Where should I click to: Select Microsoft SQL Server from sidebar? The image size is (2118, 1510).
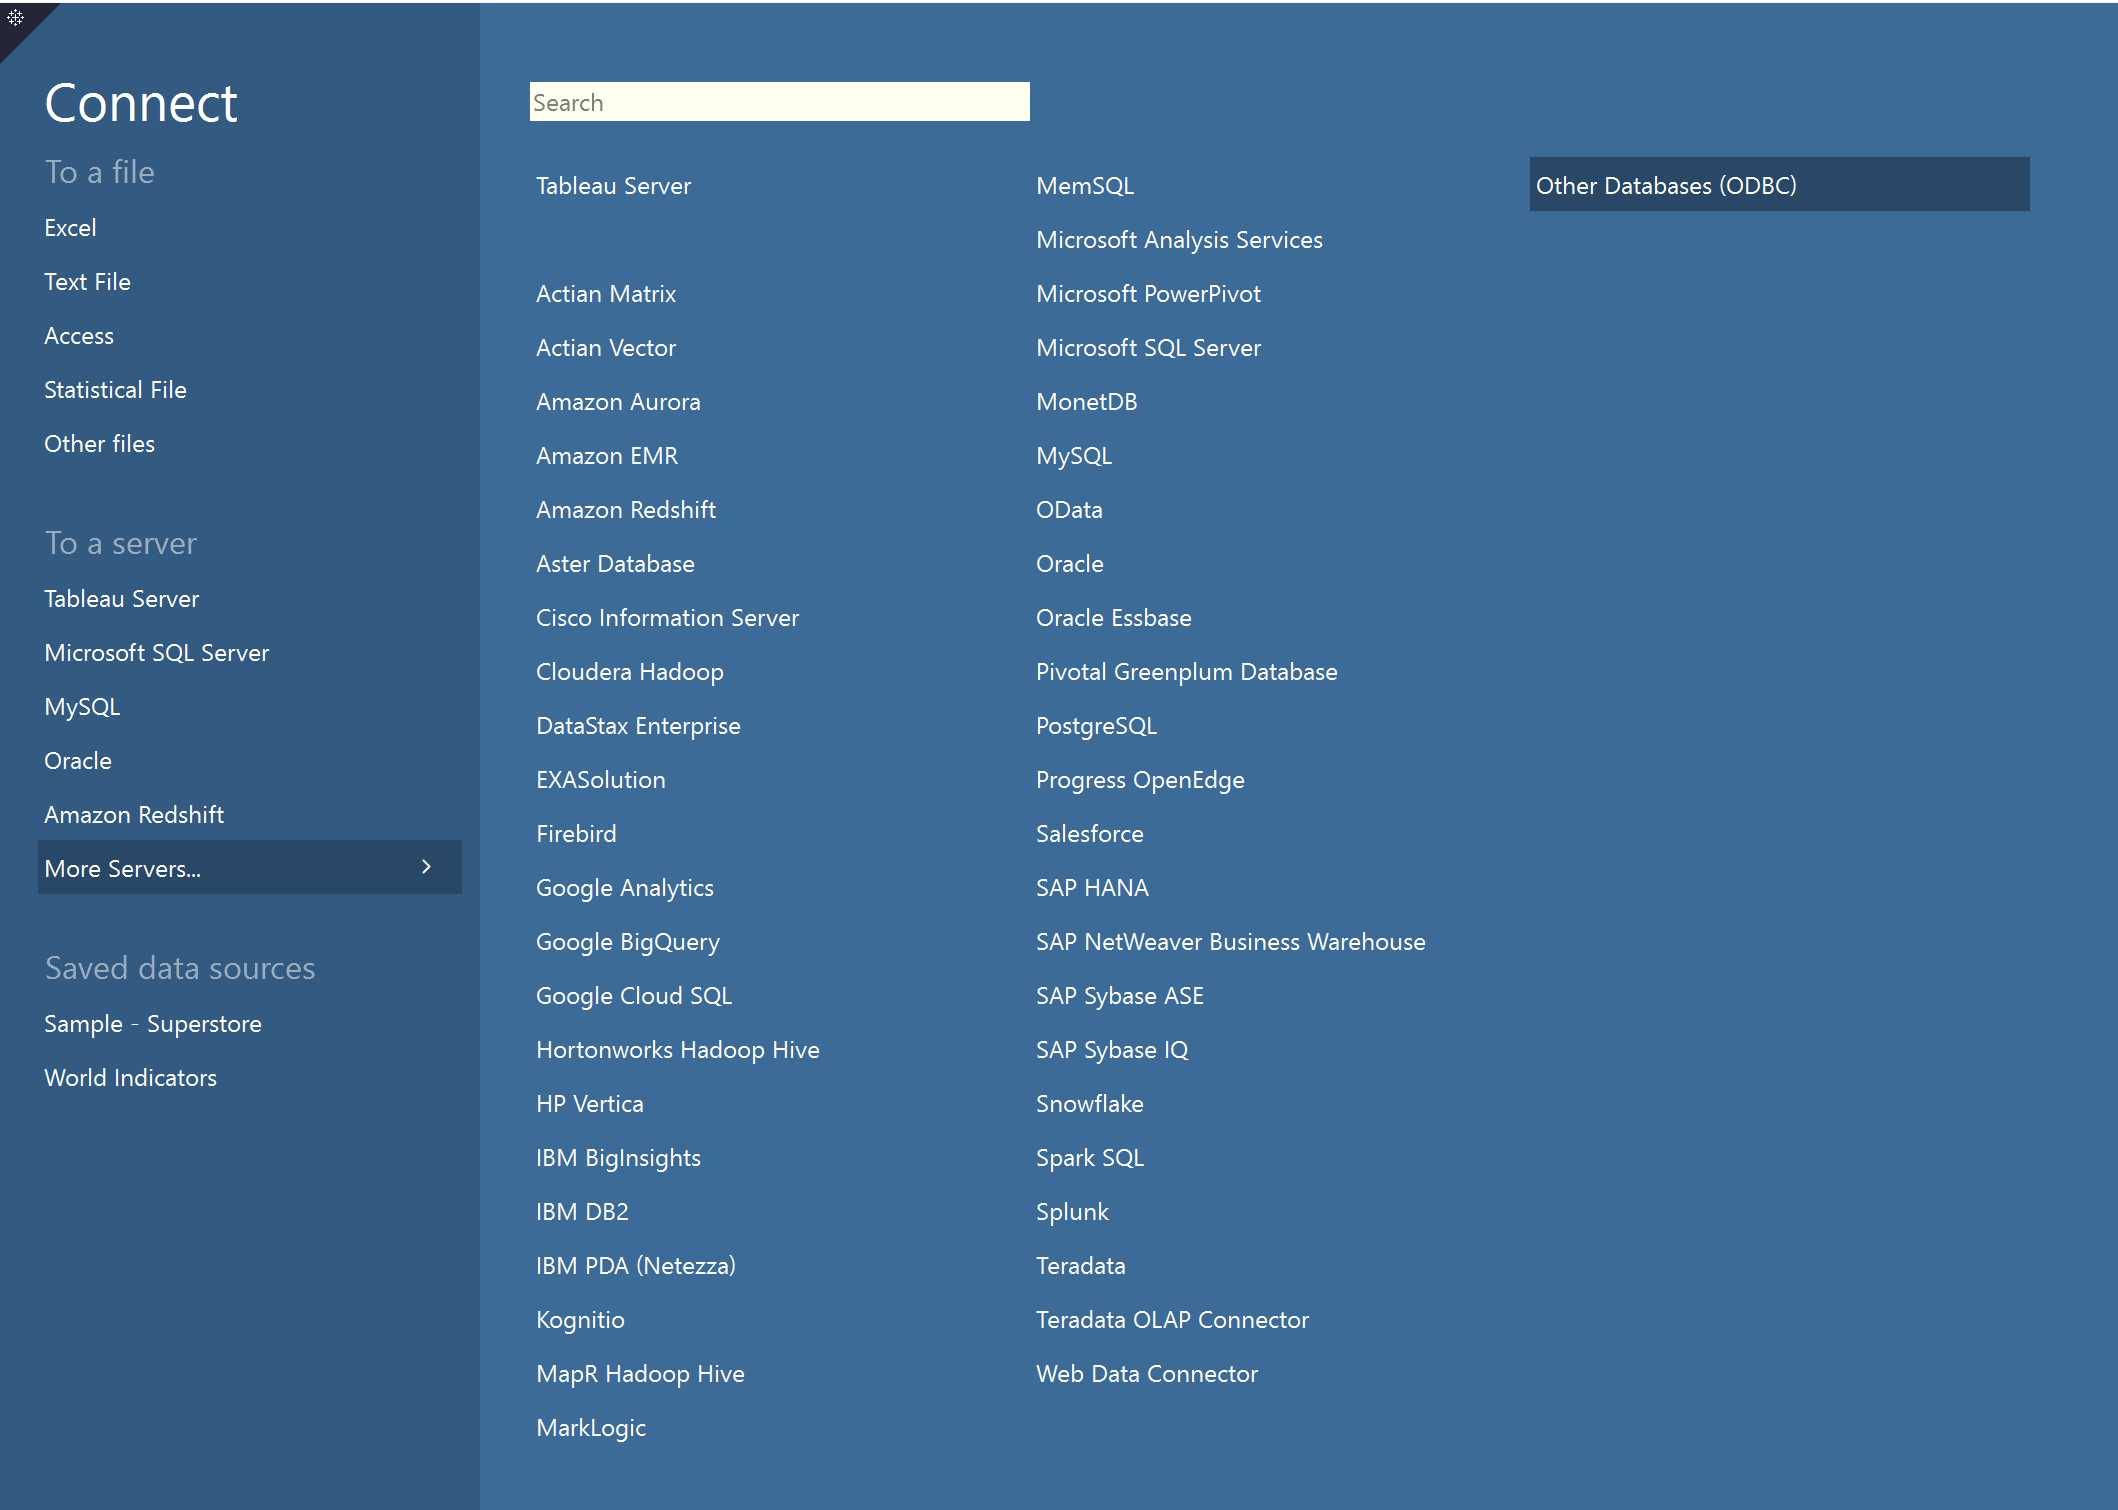pyautogui.click(x=156, y=652)
